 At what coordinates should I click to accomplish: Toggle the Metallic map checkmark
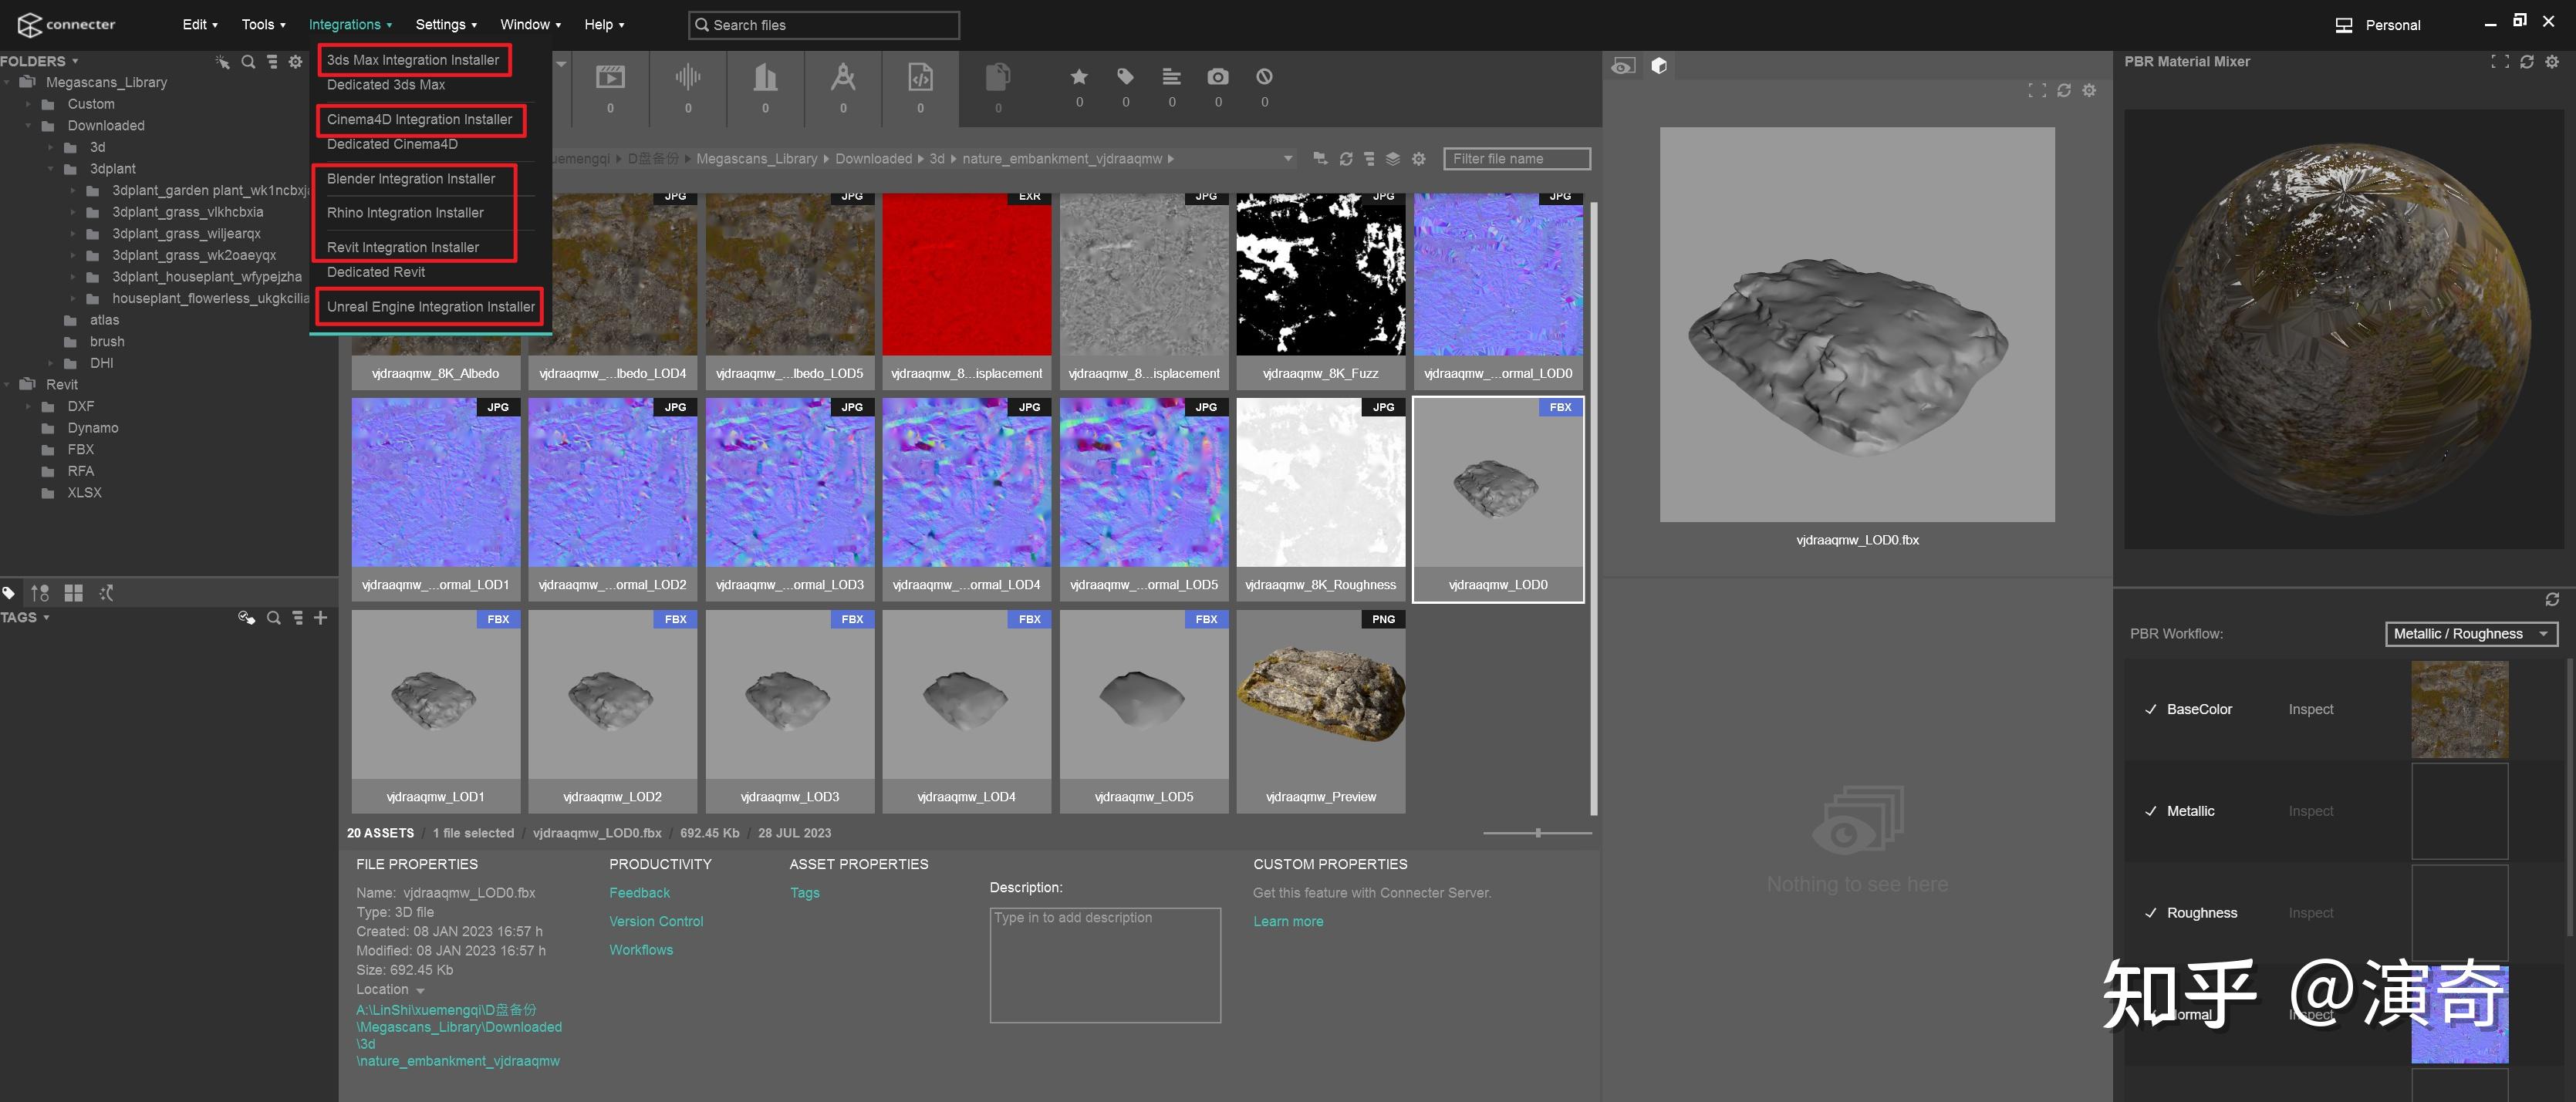[2150, 811]
